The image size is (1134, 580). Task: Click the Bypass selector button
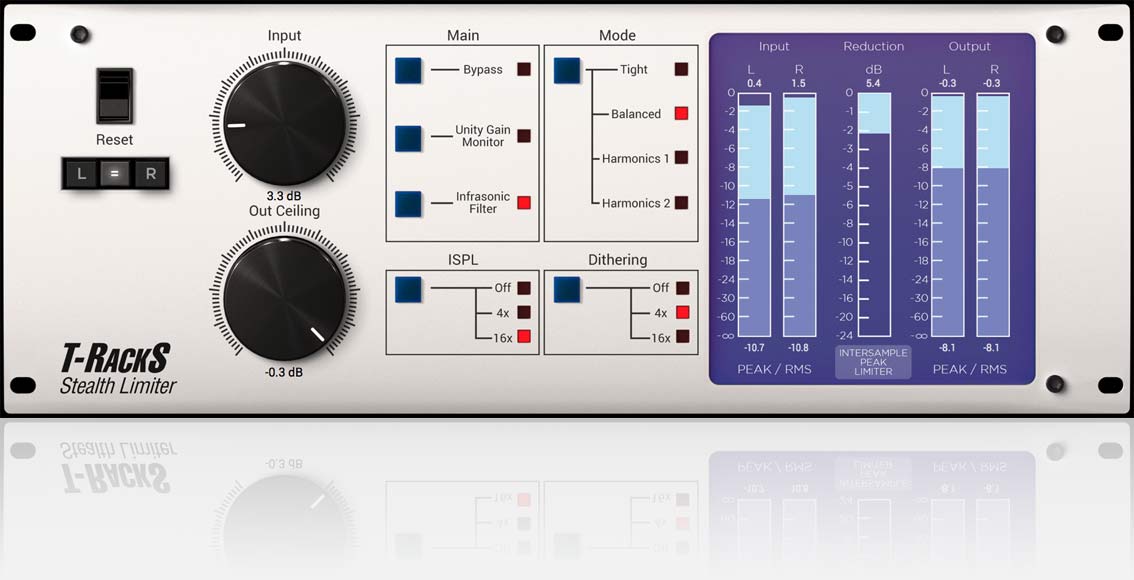point(407,70)
